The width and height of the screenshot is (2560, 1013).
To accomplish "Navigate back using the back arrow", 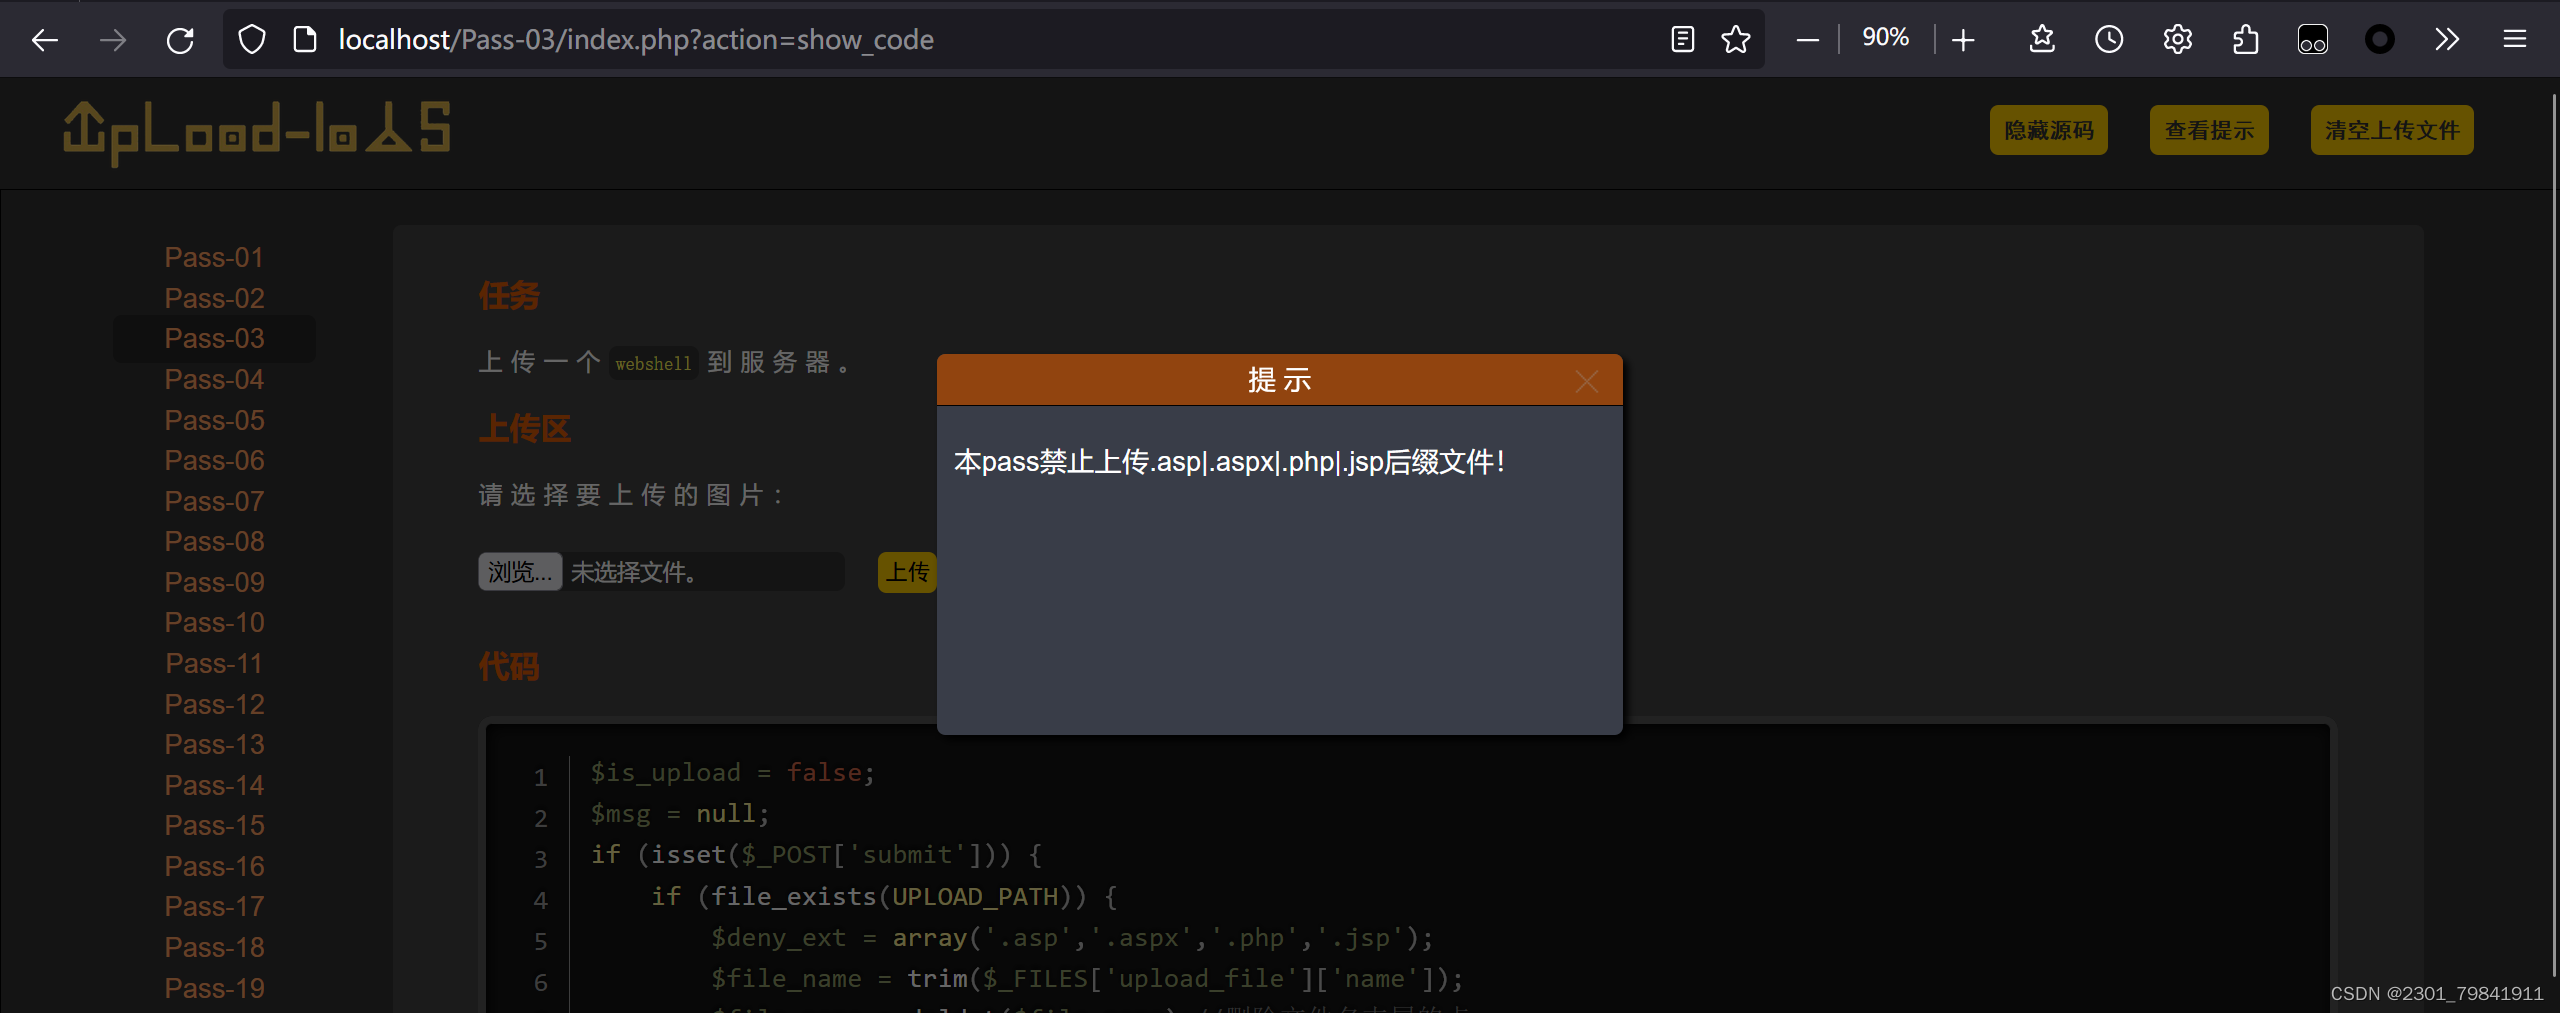I will click(x=44, y=39).
